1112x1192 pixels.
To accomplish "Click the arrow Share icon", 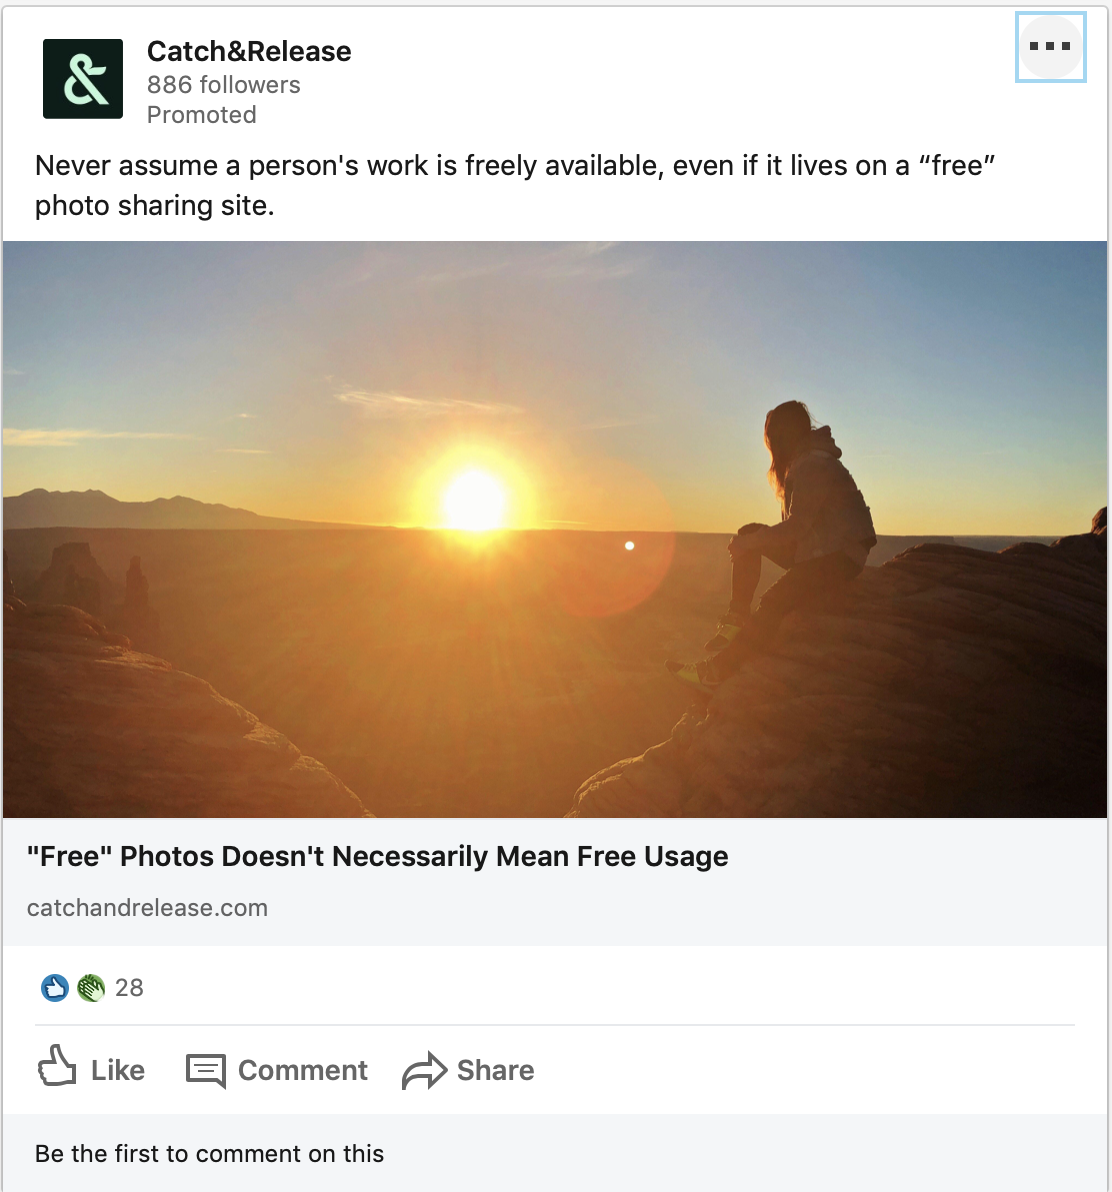I will [424, 1070].
